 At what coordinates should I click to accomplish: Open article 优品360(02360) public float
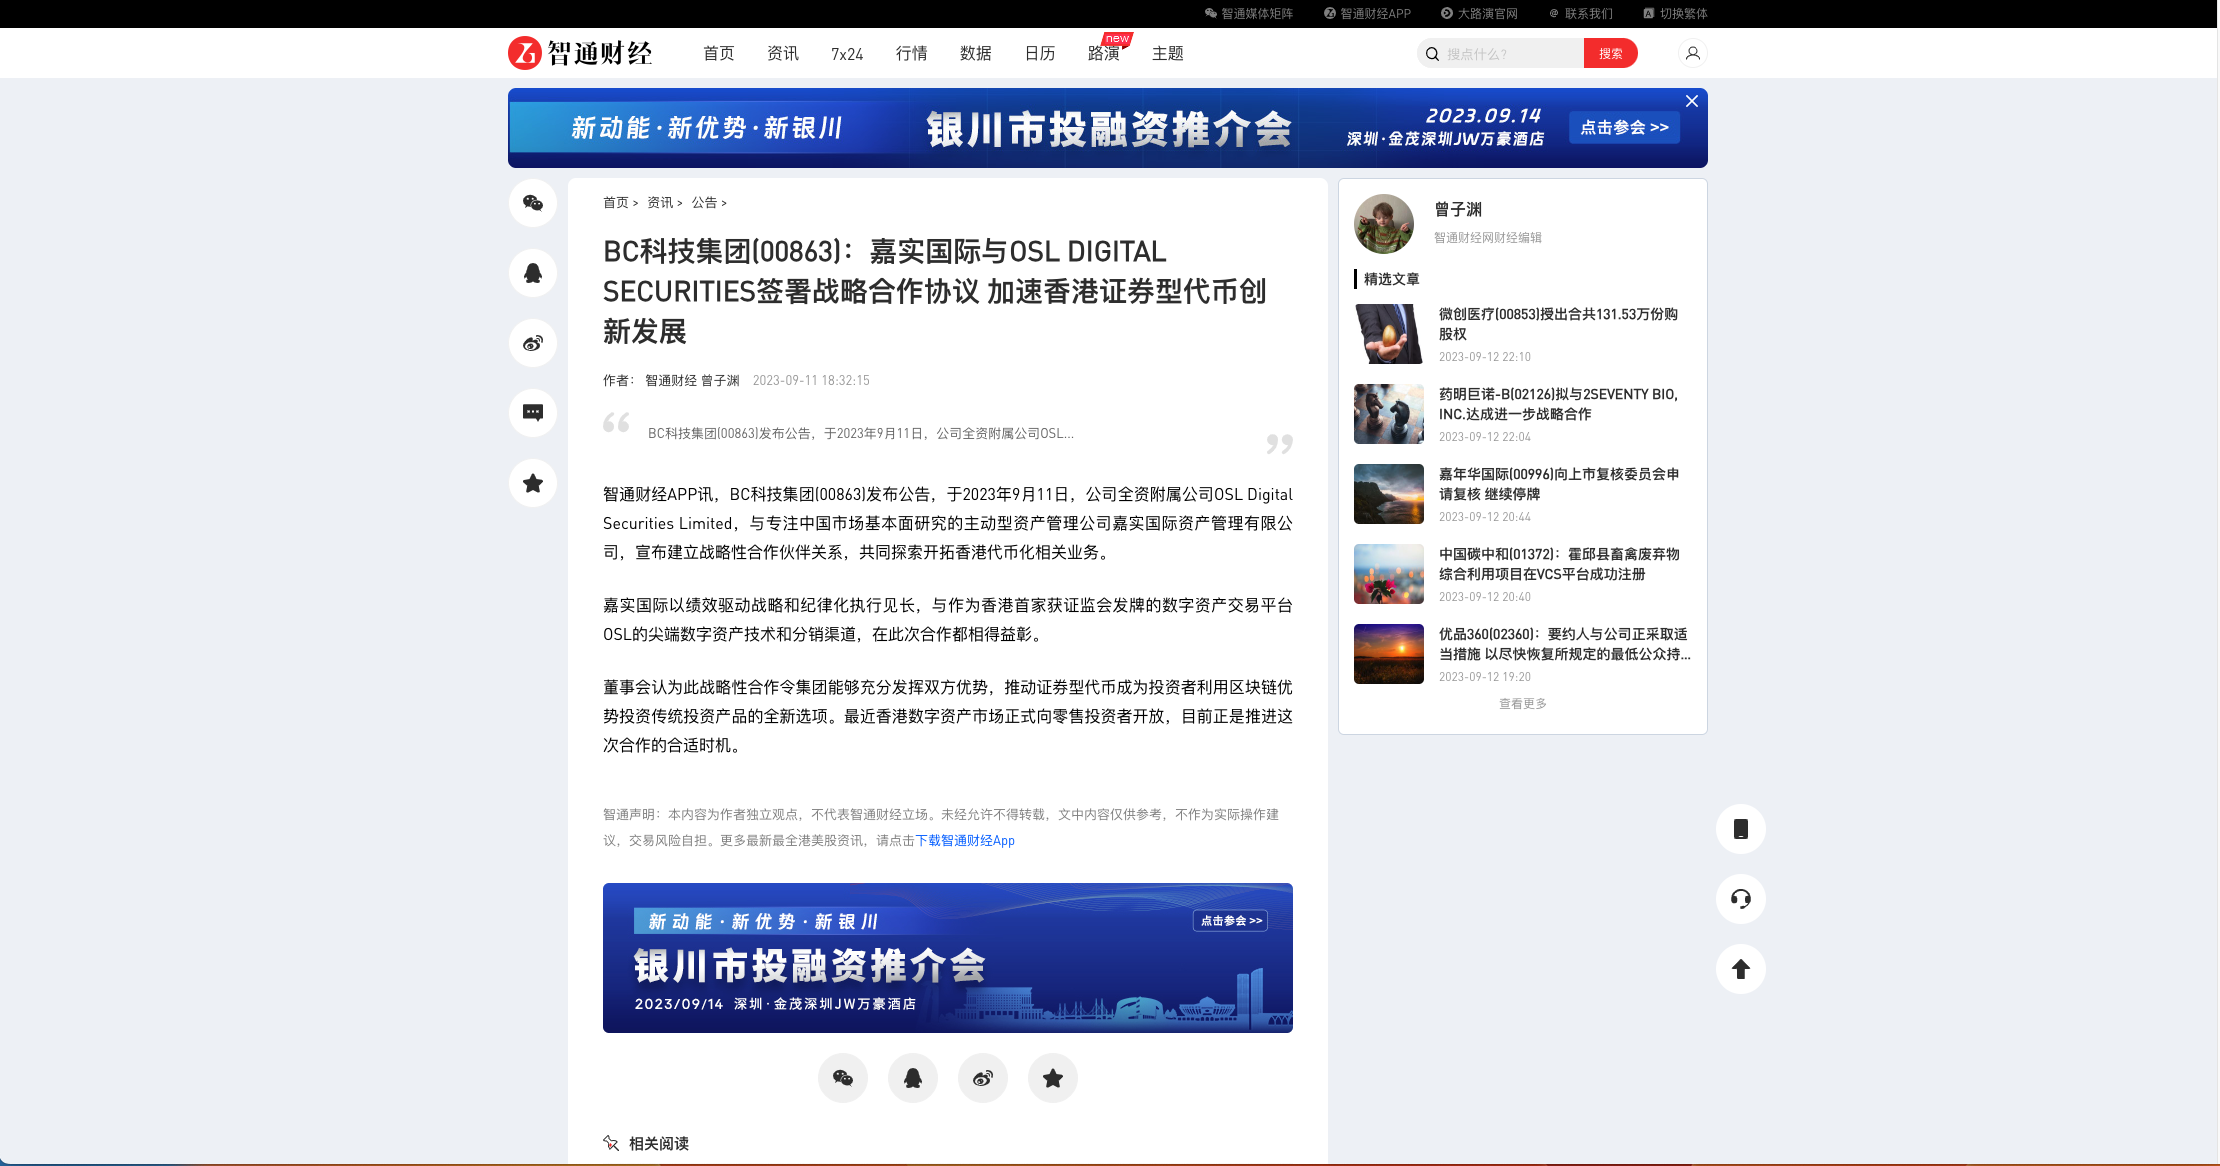coord(1564,644)
